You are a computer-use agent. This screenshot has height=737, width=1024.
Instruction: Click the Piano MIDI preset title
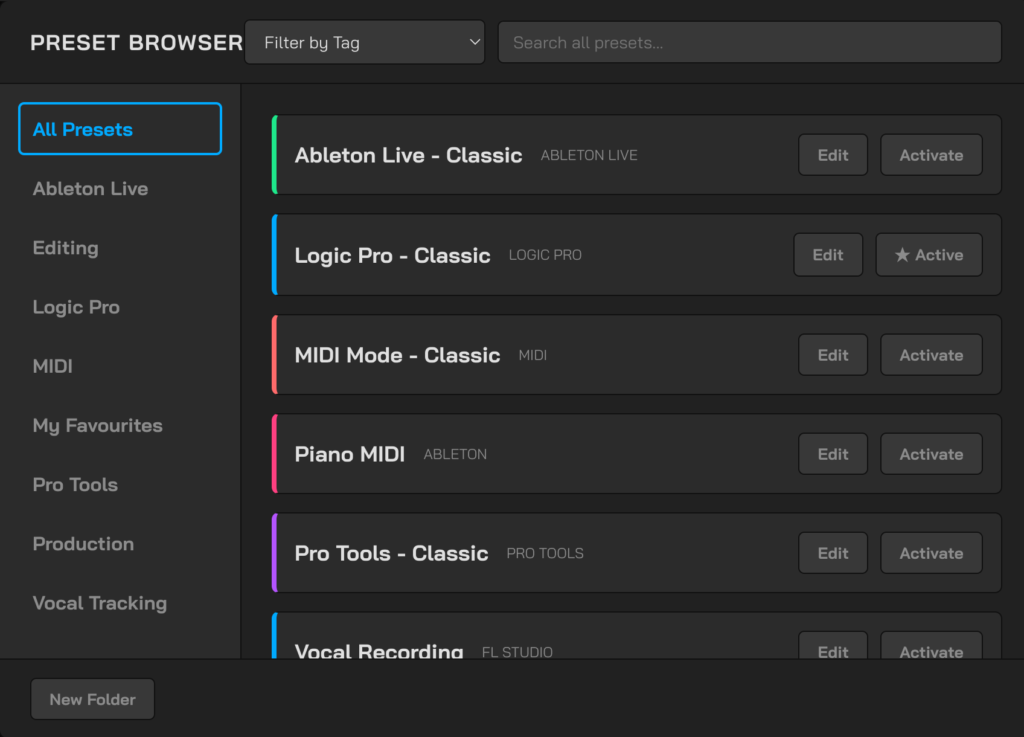tap(349, 454)
